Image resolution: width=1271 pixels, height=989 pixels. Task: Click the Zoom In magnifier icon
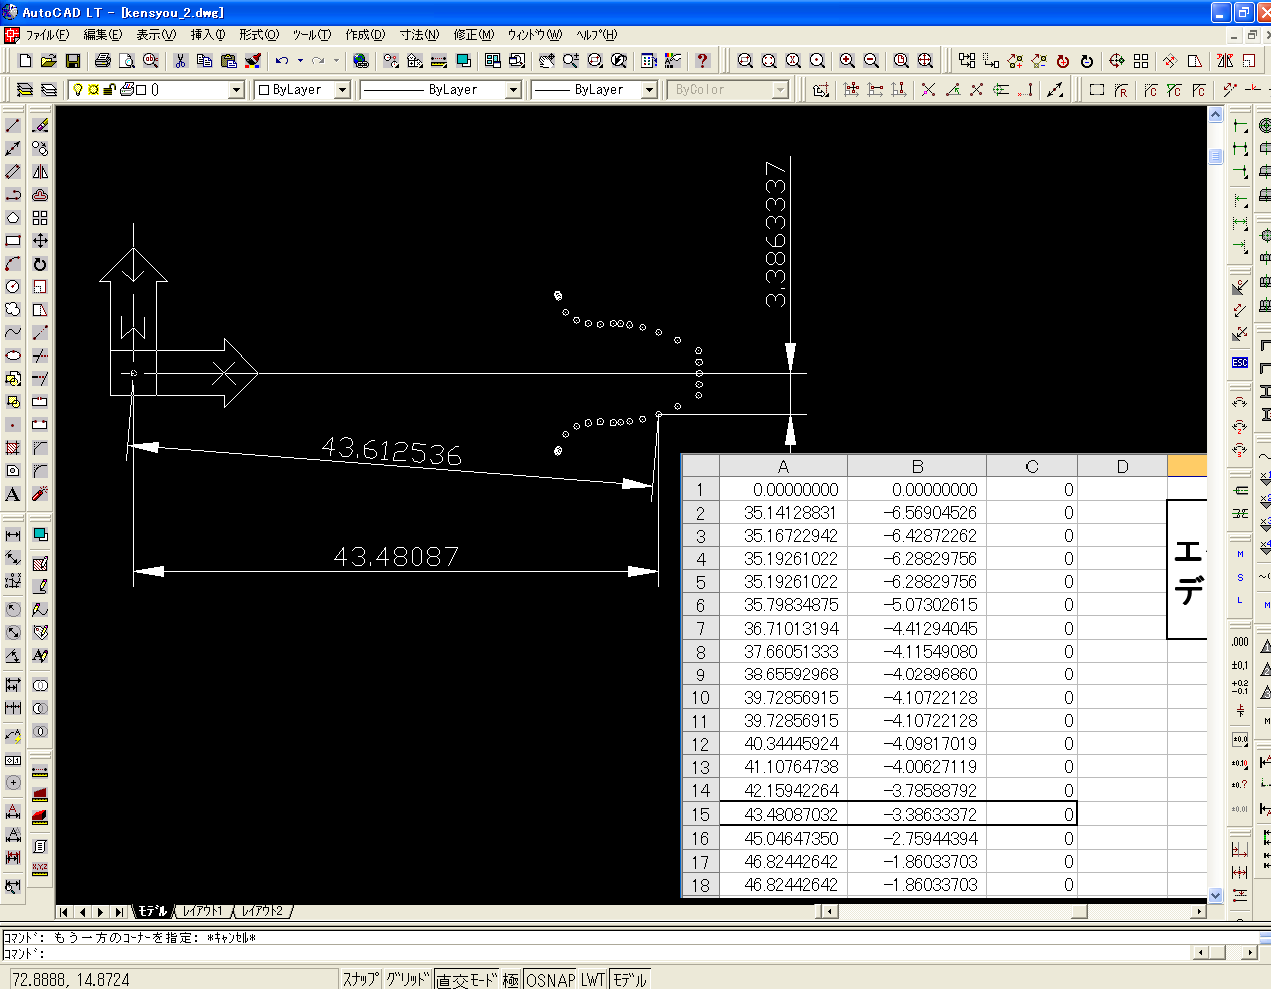tap(848, 61)
